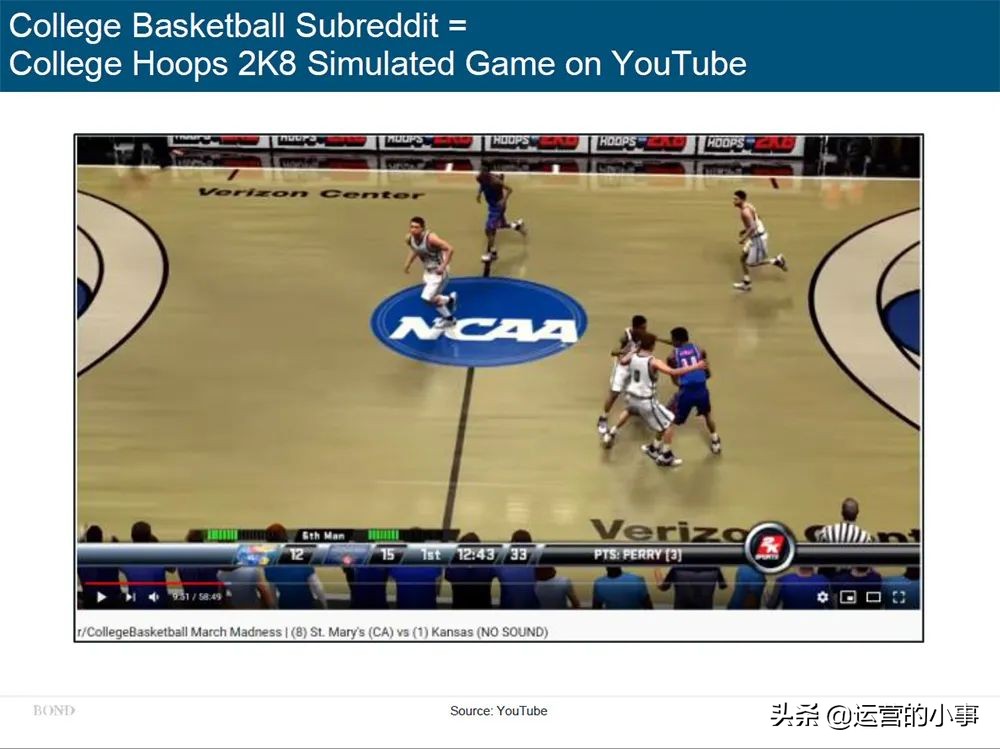Toggle theater mode view
Image resolution: width=1000 pixels, height=749 pixels.
click(x=873, y=597)
